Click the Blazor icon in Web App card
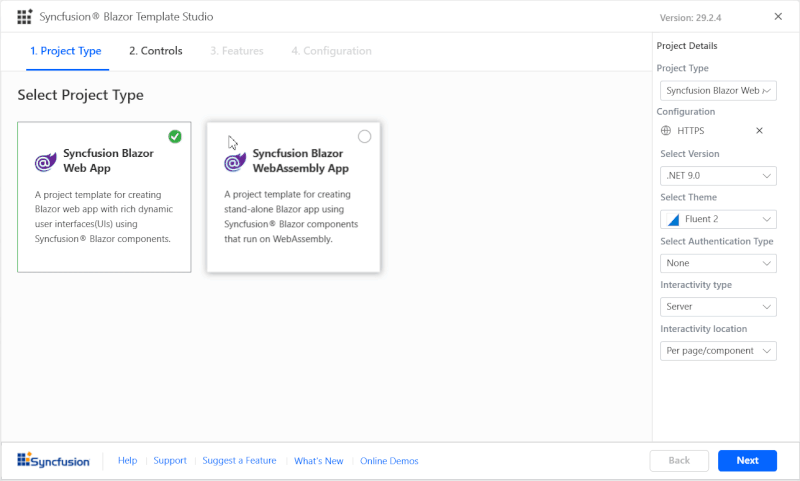 pos(45,162)
